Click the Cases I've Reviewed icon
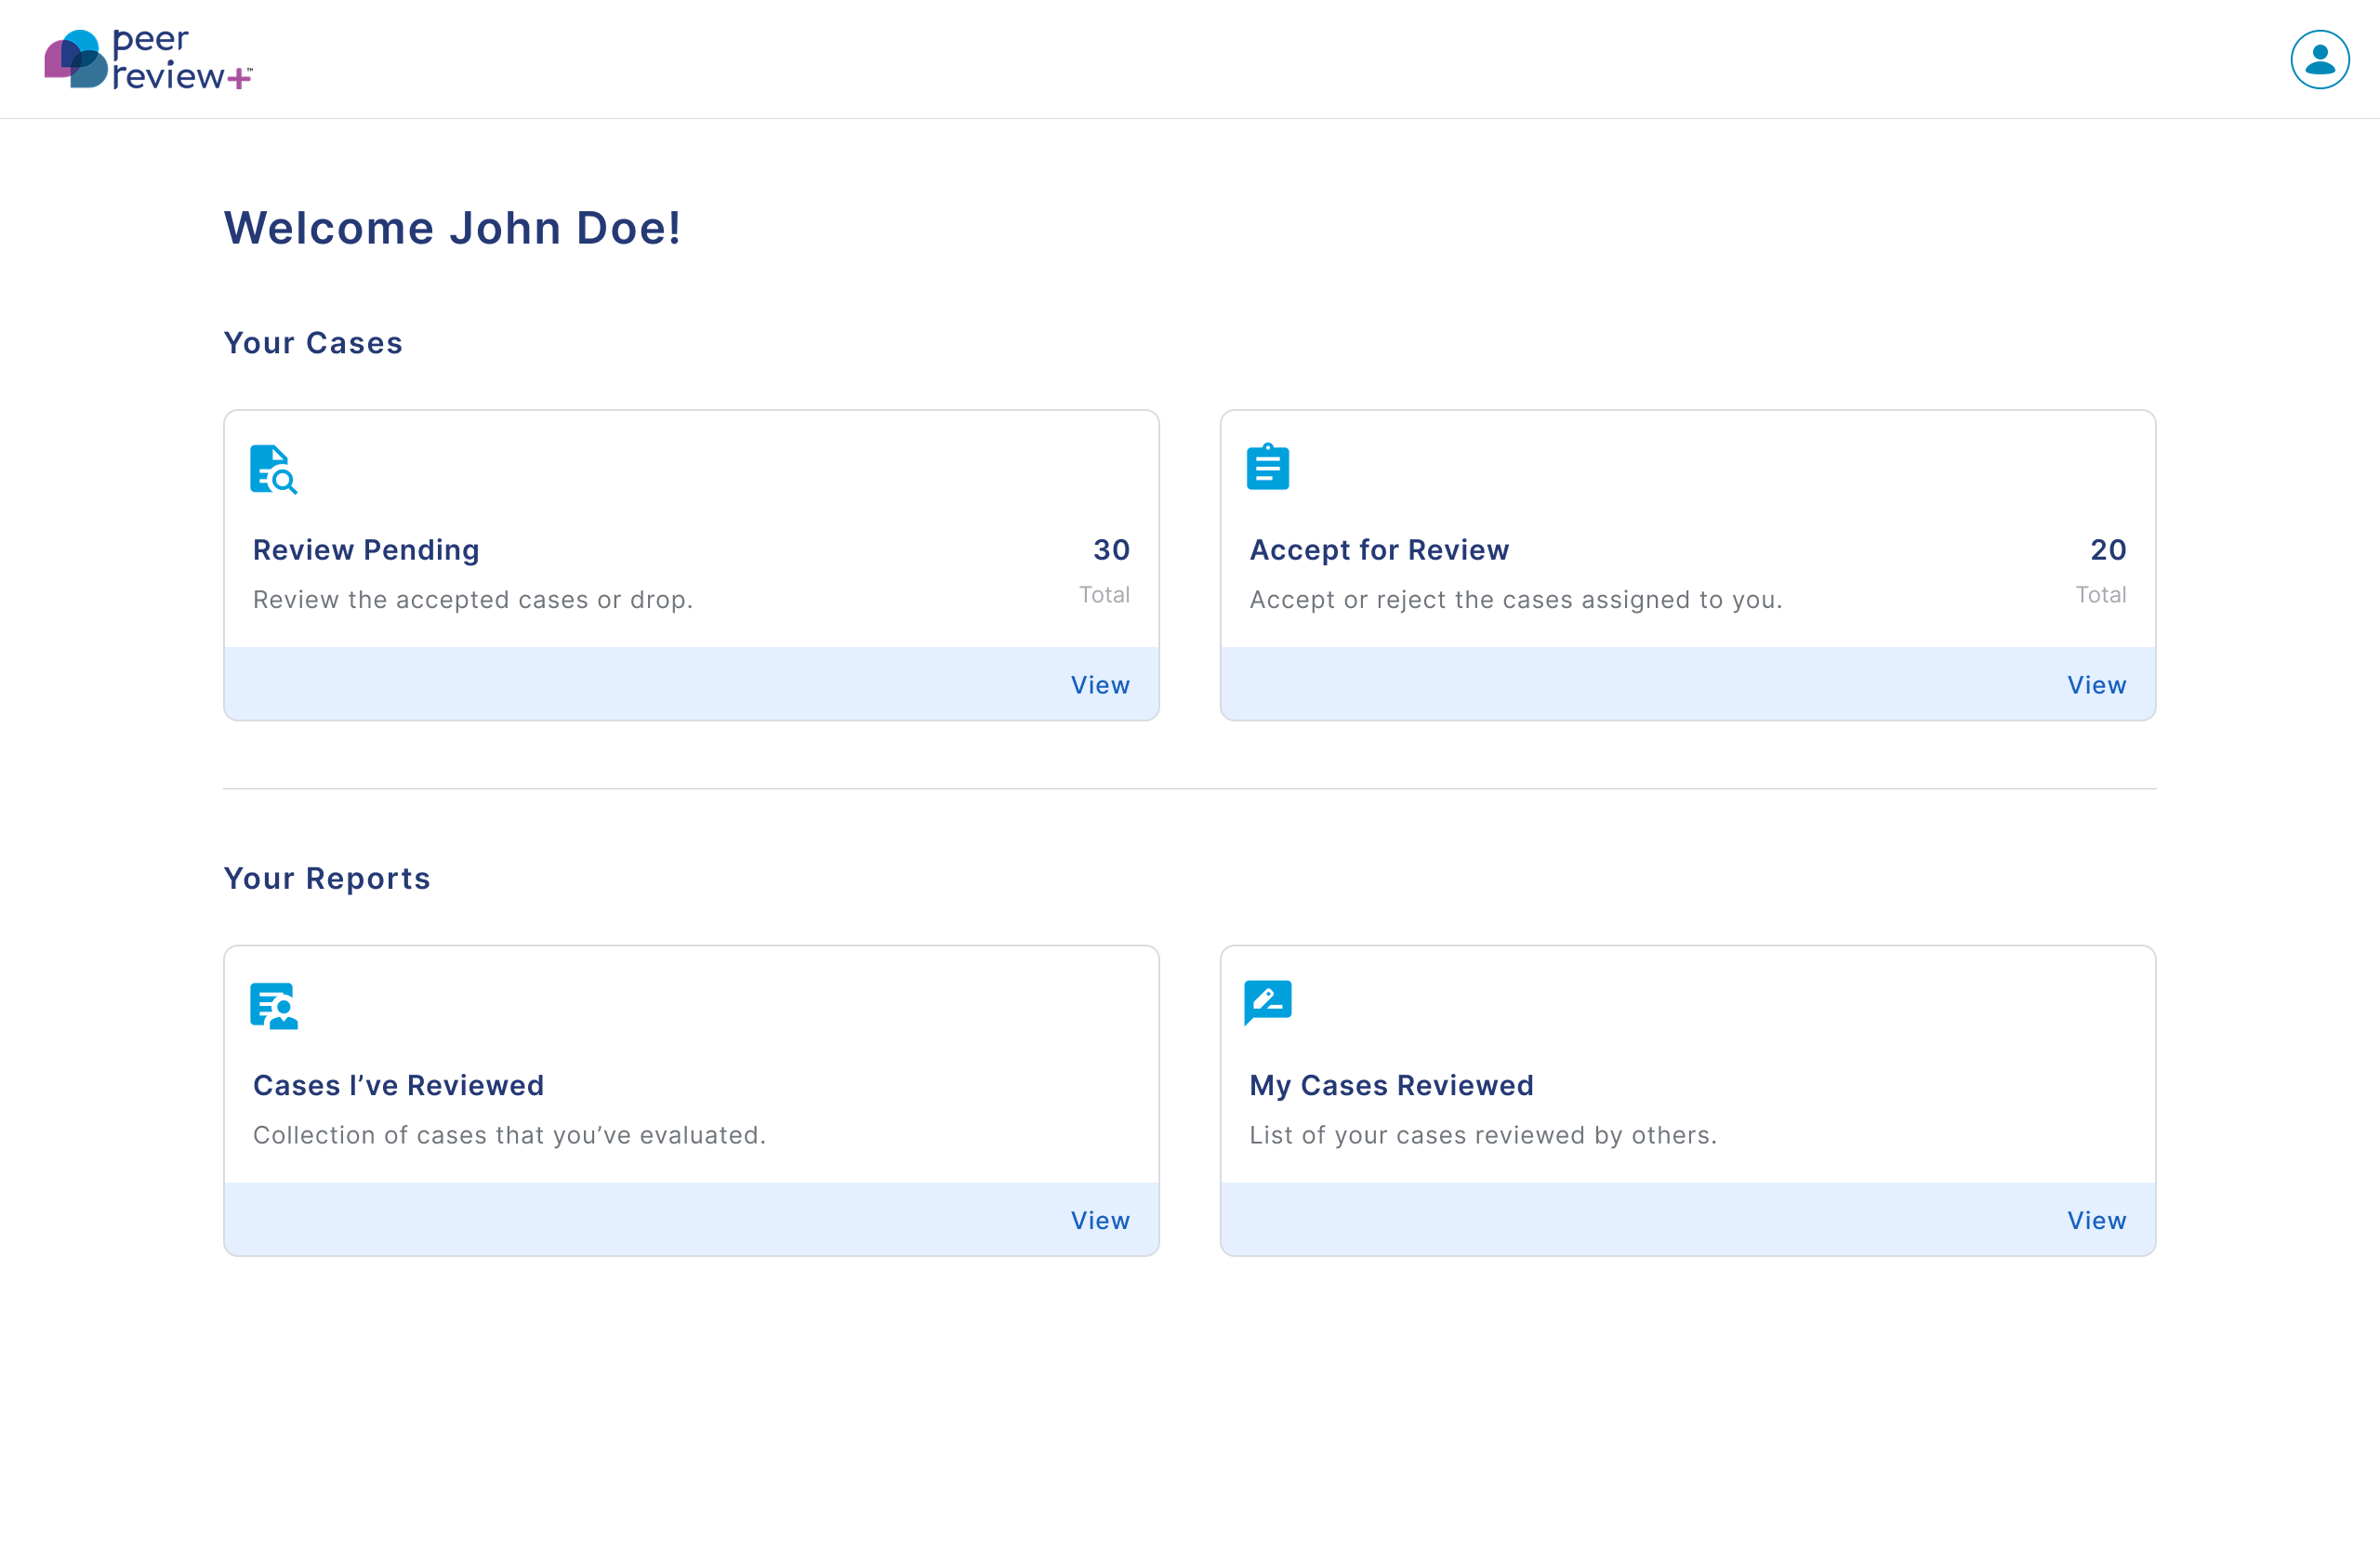The height and width of the screenshot is (1547, 2380). pos(273,1005)
